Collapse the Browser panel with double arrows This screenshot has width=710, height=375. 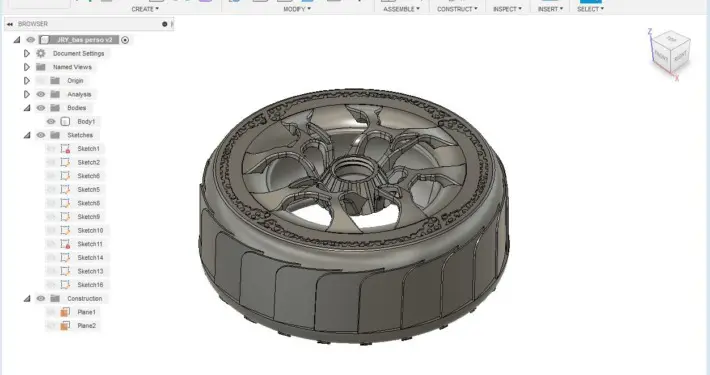pyautogui.click(x=10, y=24)
